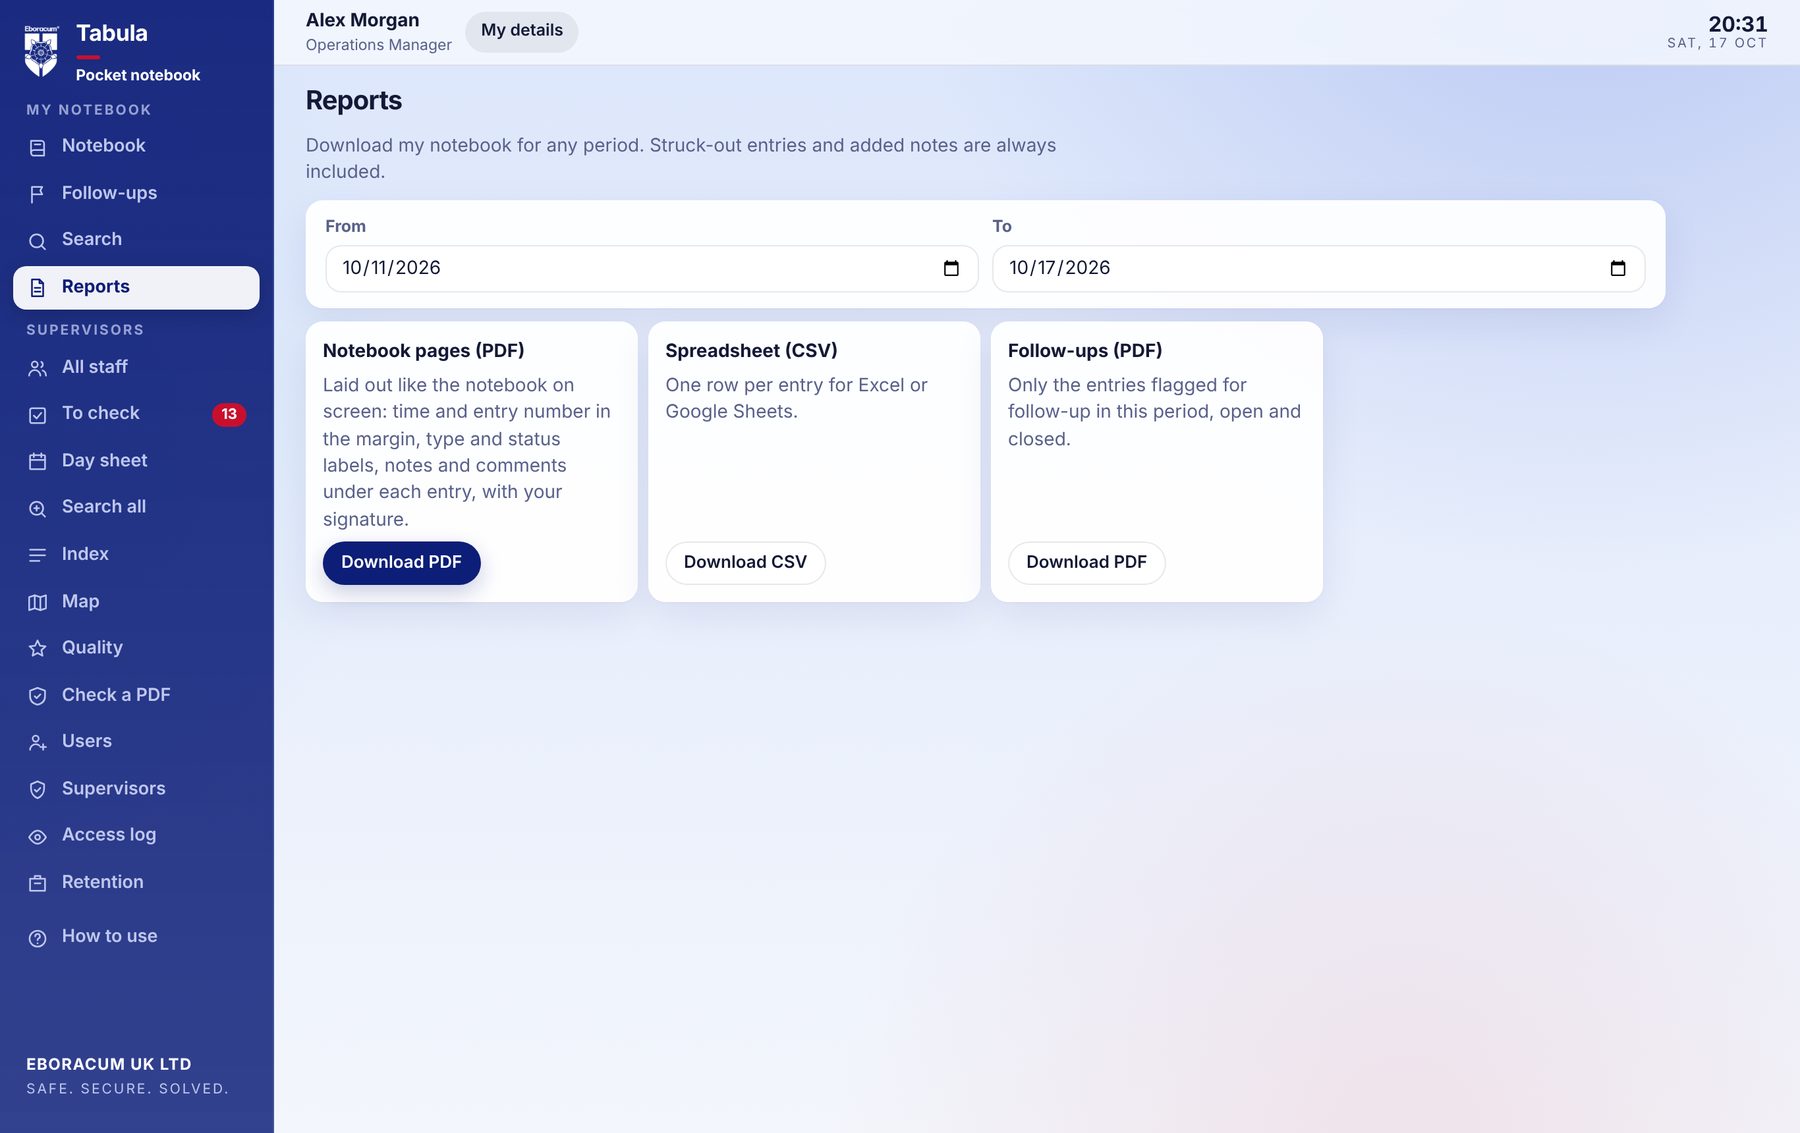Select Day sheet menu label

coord(104,460)
